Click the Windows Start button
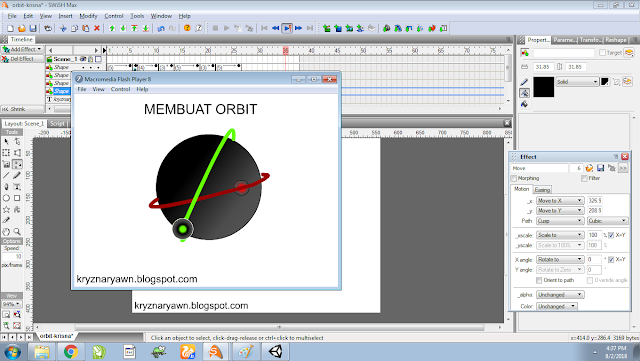The height and width of the screenshot is (361, 640). pos(12,352)
